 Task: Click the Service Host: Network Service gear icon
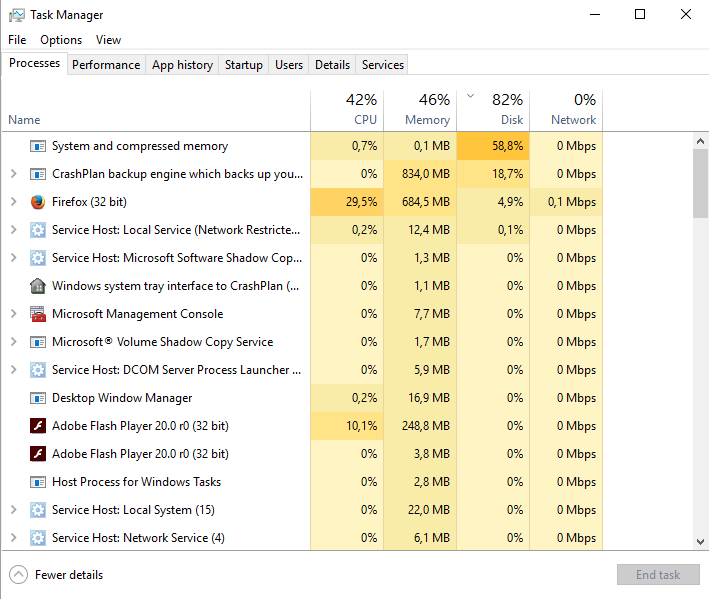click(38, 538)
